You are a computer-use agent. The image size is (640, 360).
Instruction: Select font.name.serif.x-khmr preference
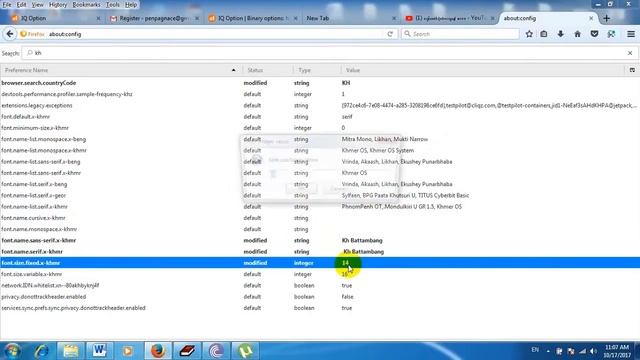[320, 252]
